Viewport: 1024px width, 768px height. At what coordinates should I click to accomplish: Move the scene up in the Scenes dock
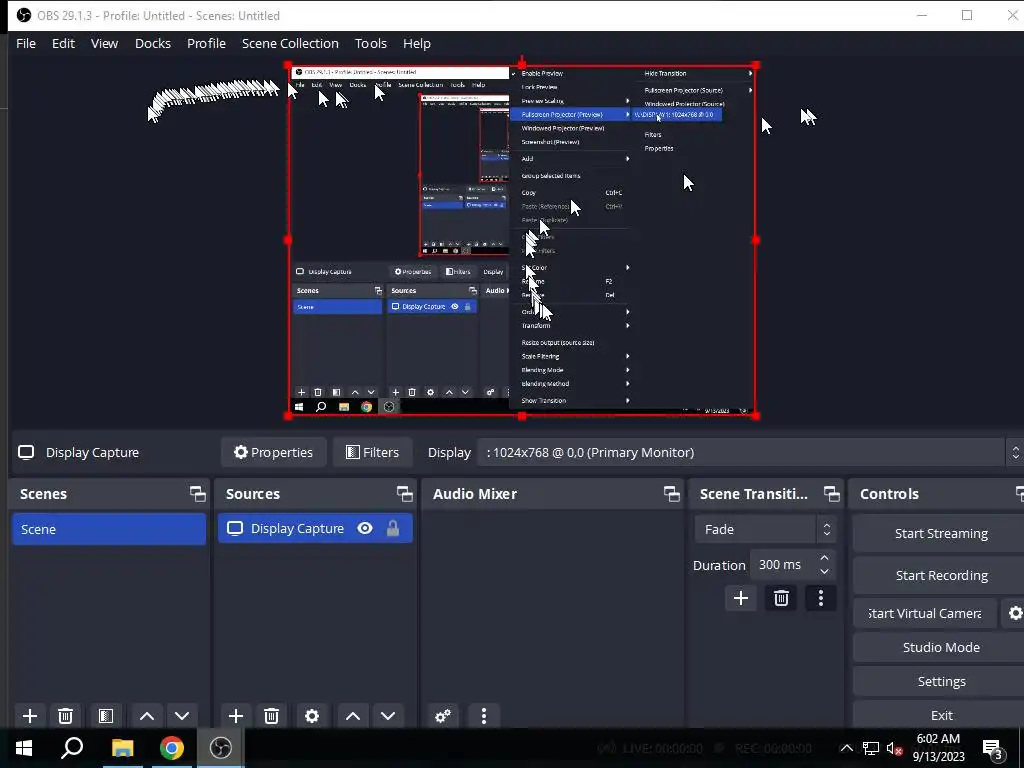pyautogui.click(x=147, y=716)
